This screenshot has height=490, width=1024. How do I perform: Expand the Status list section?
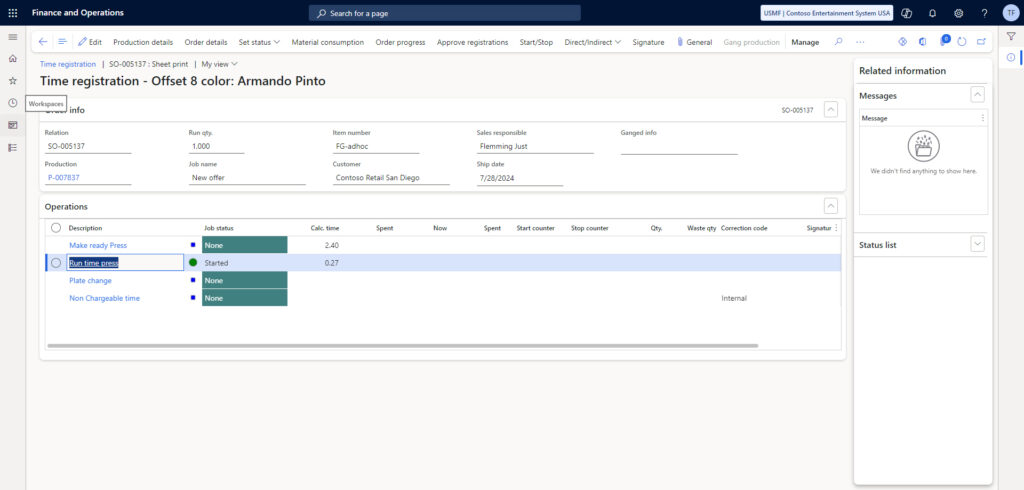[x=977, y=244]
